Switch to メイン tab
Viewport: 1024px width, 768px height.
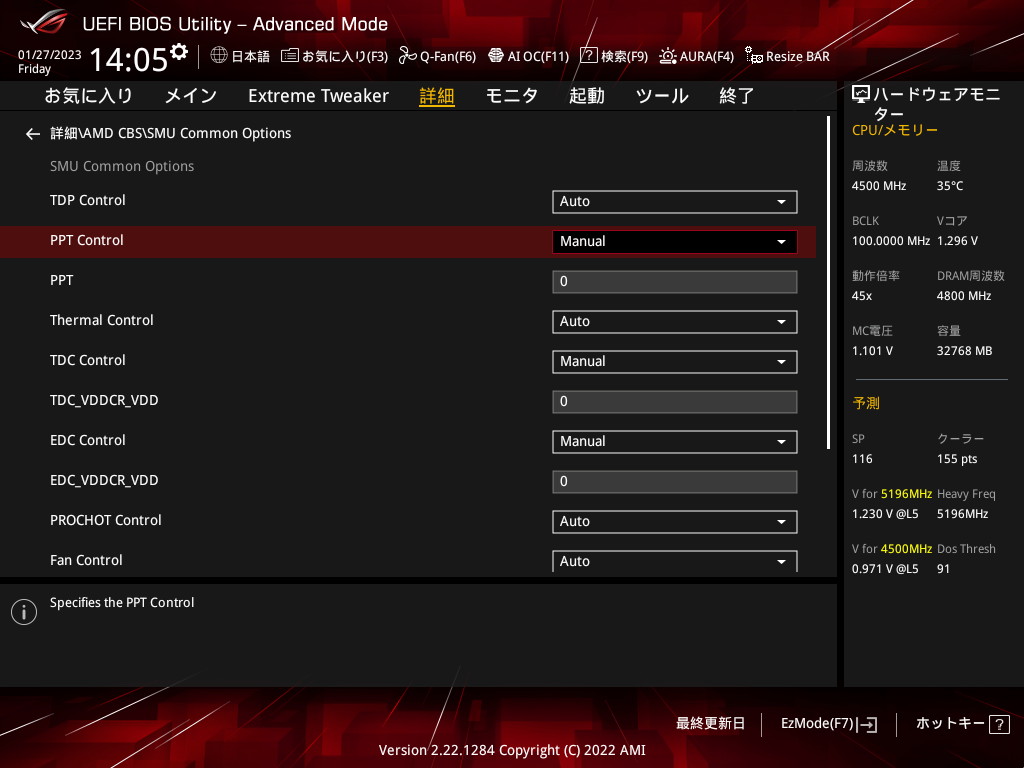[191, 96]
